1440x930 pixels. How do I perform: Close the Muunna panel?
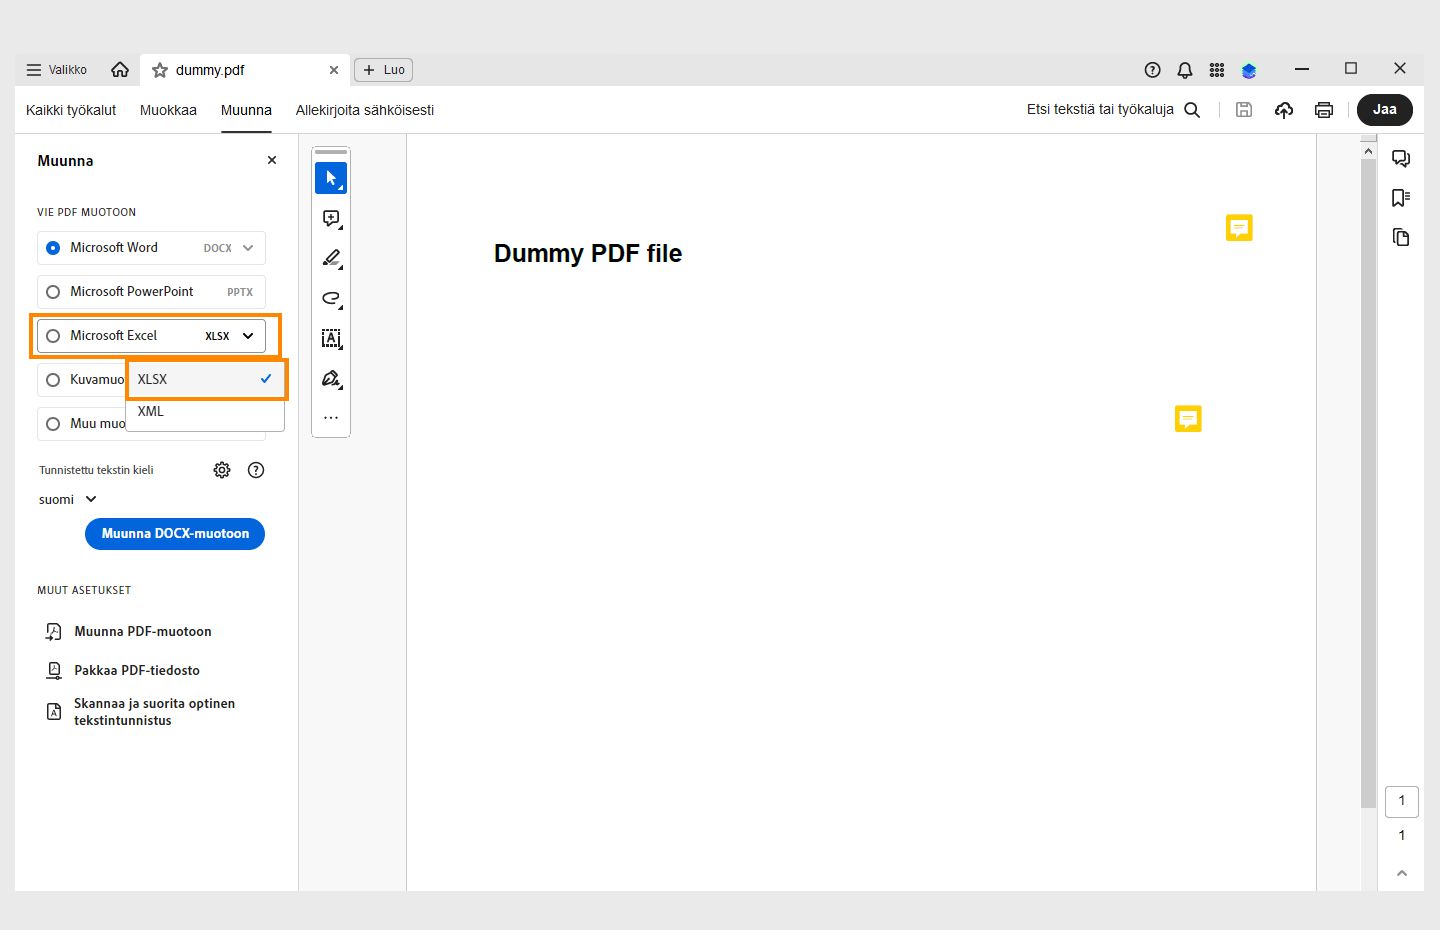(x=272, y=160)
